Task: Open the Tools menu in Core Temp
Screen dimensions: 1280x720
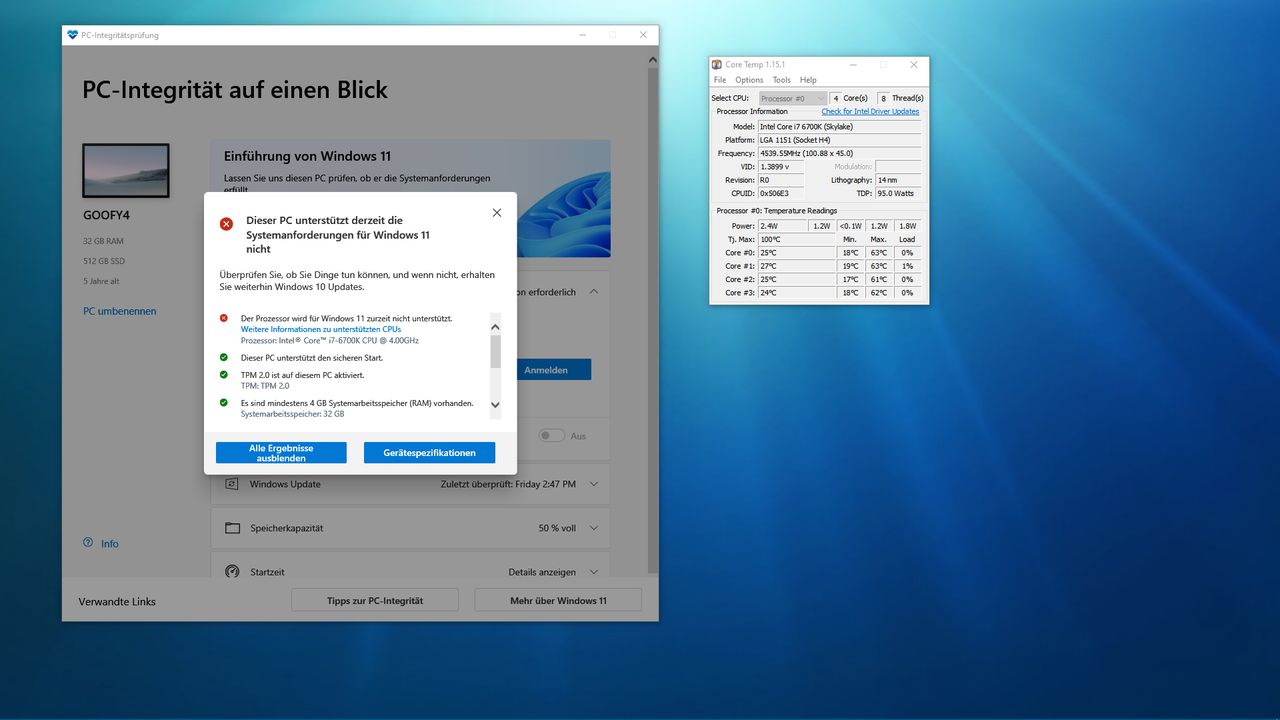Action: pyautogui.click(x=782, y=80)
